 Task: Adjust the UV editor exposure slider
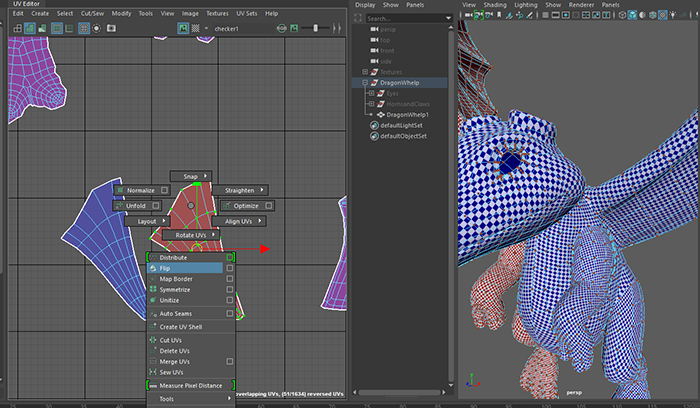[315, 28]
